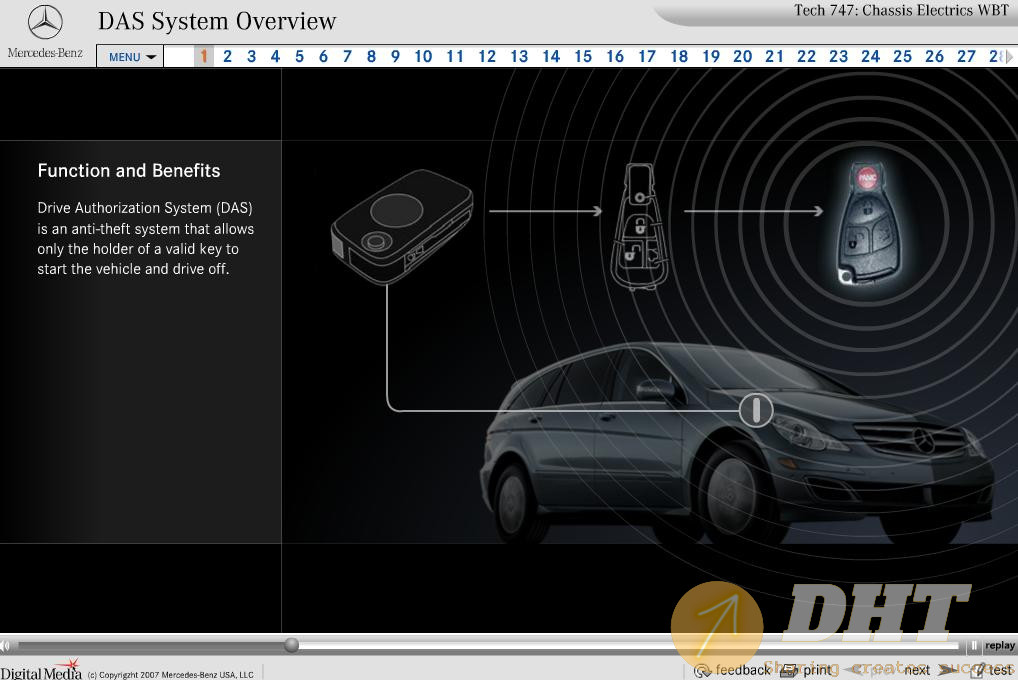Click the ignition lock marker on the car

[756, 410]
